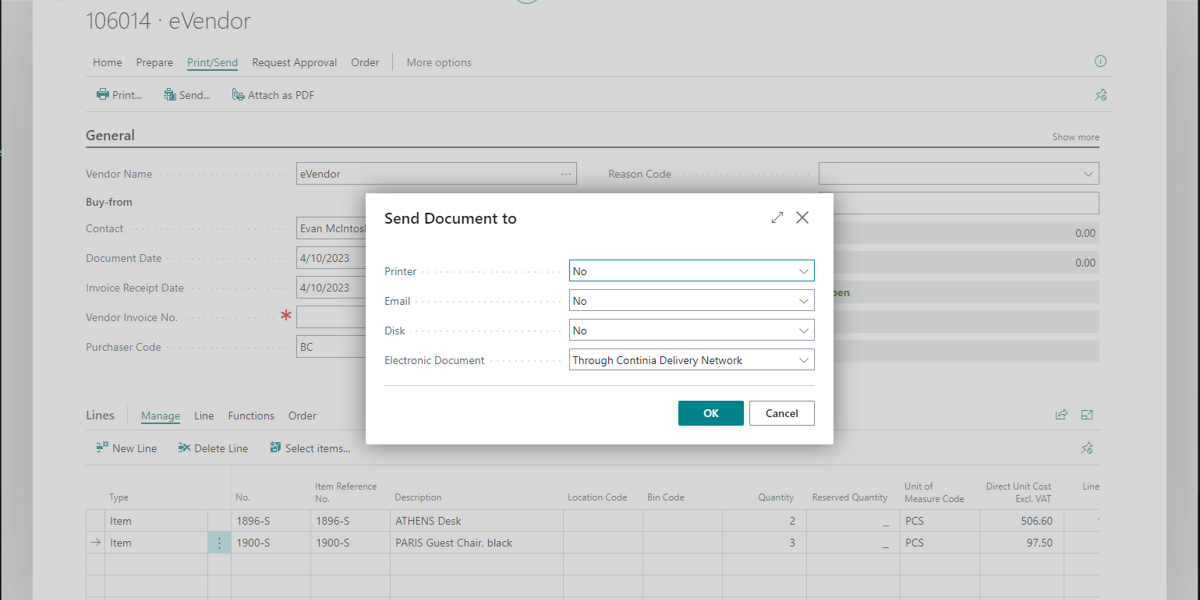The height and width of the screenshot is (600, 1200).
Task: Click the Cancel button
Action: coord(781,413)
